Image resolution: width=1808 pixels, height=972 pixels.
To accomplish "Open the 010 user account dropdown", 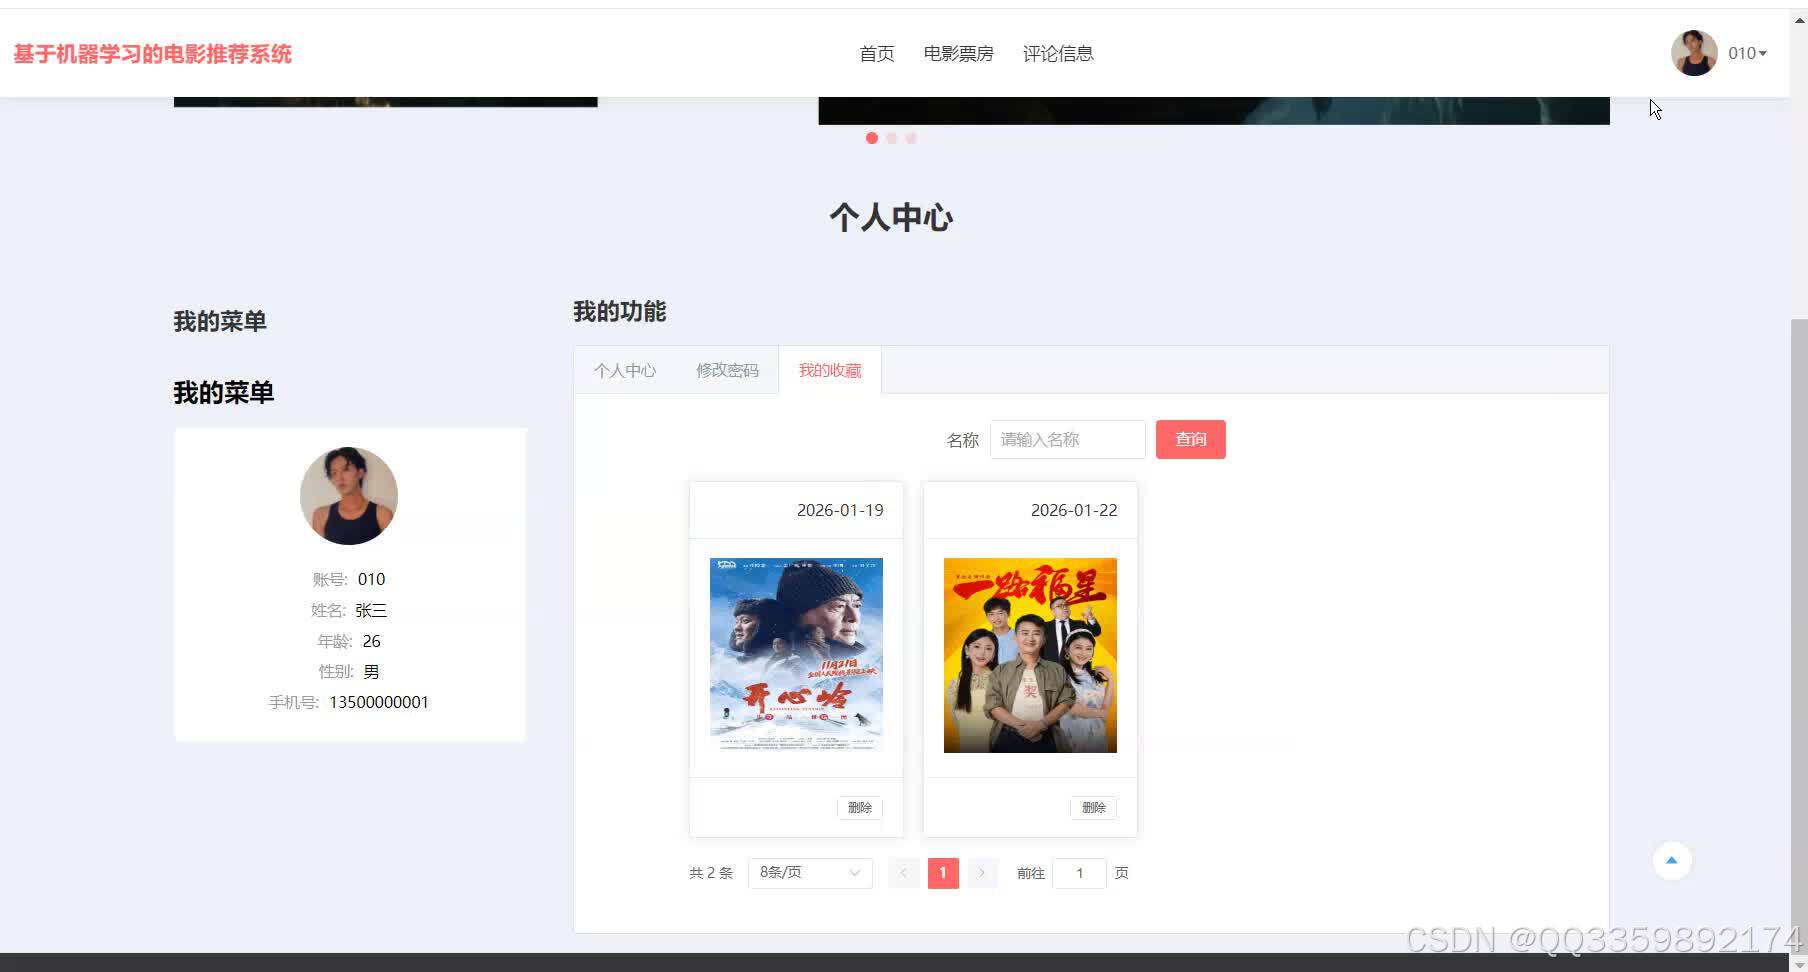I will [x=1747, y=53].
